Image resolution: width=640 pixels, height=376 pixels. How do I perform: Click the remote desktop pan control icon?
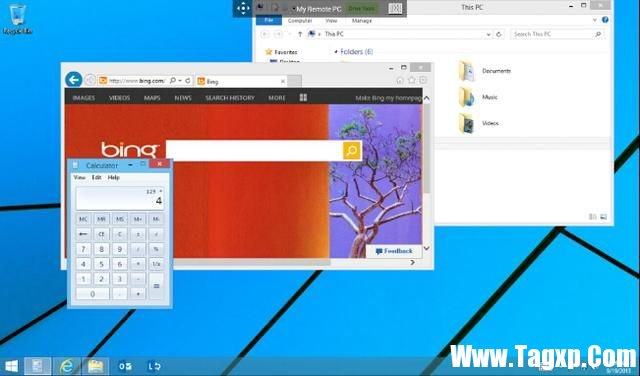pos(243,8)
